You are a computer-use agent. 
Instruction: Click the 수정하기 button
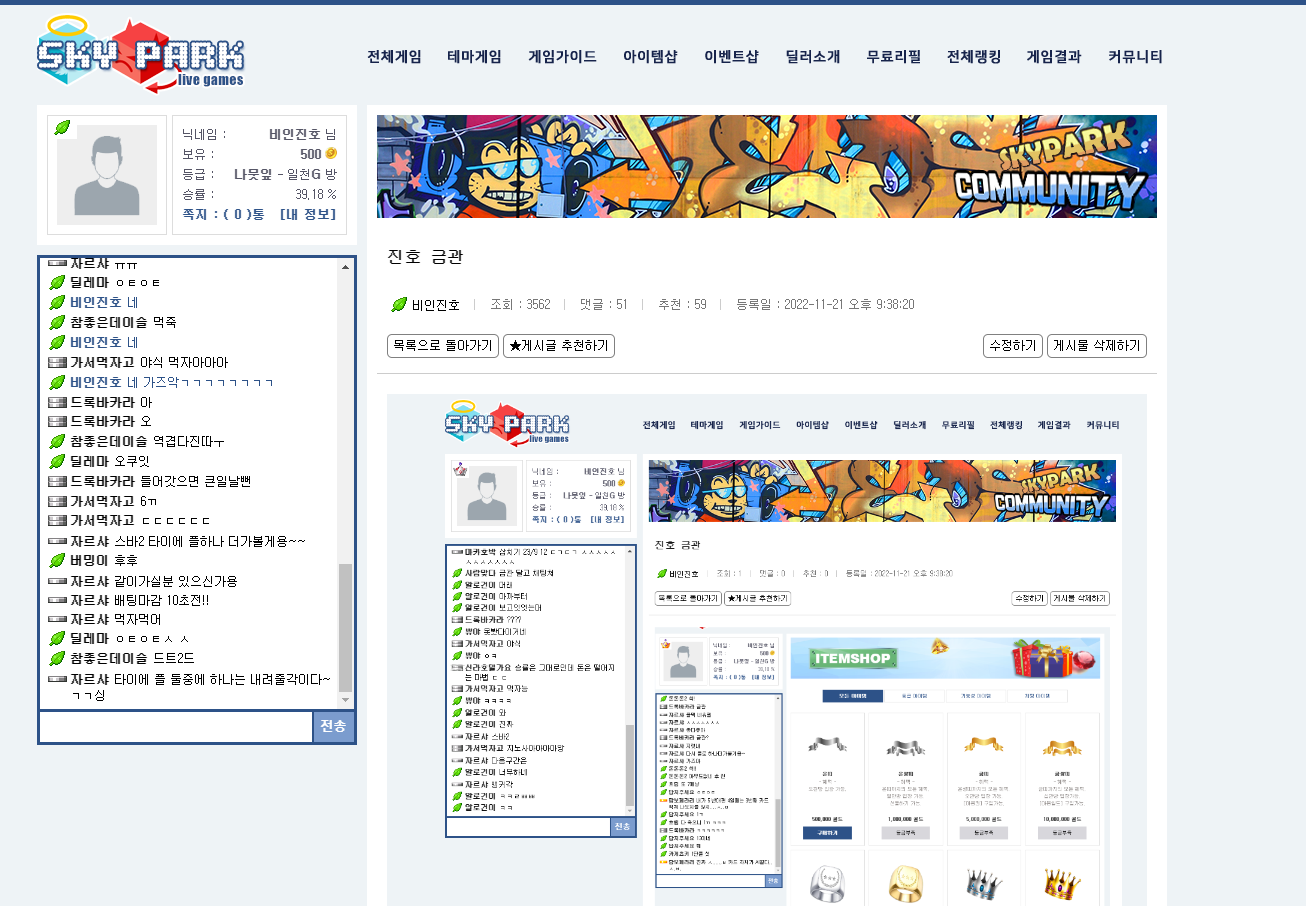click(x=1013, y=346)
